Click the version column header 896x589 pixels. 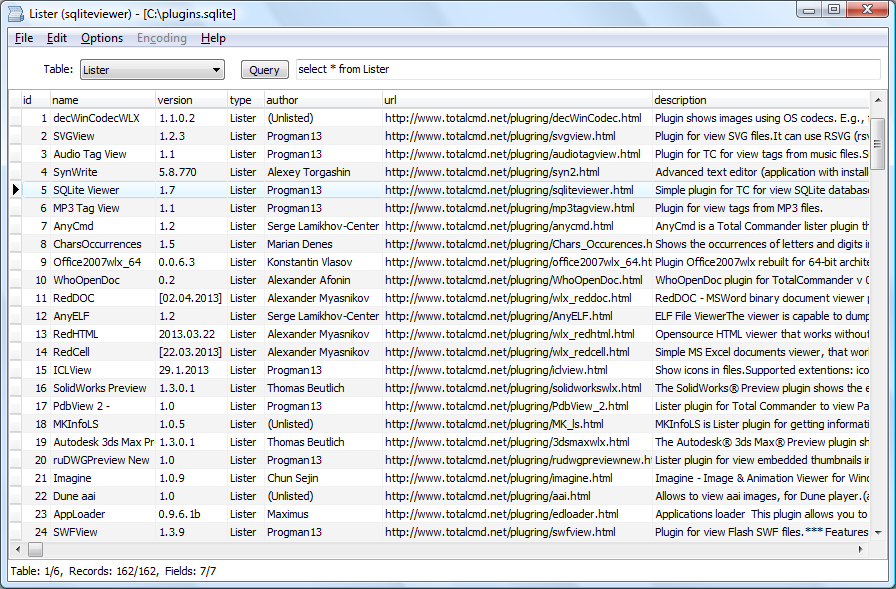191,100
